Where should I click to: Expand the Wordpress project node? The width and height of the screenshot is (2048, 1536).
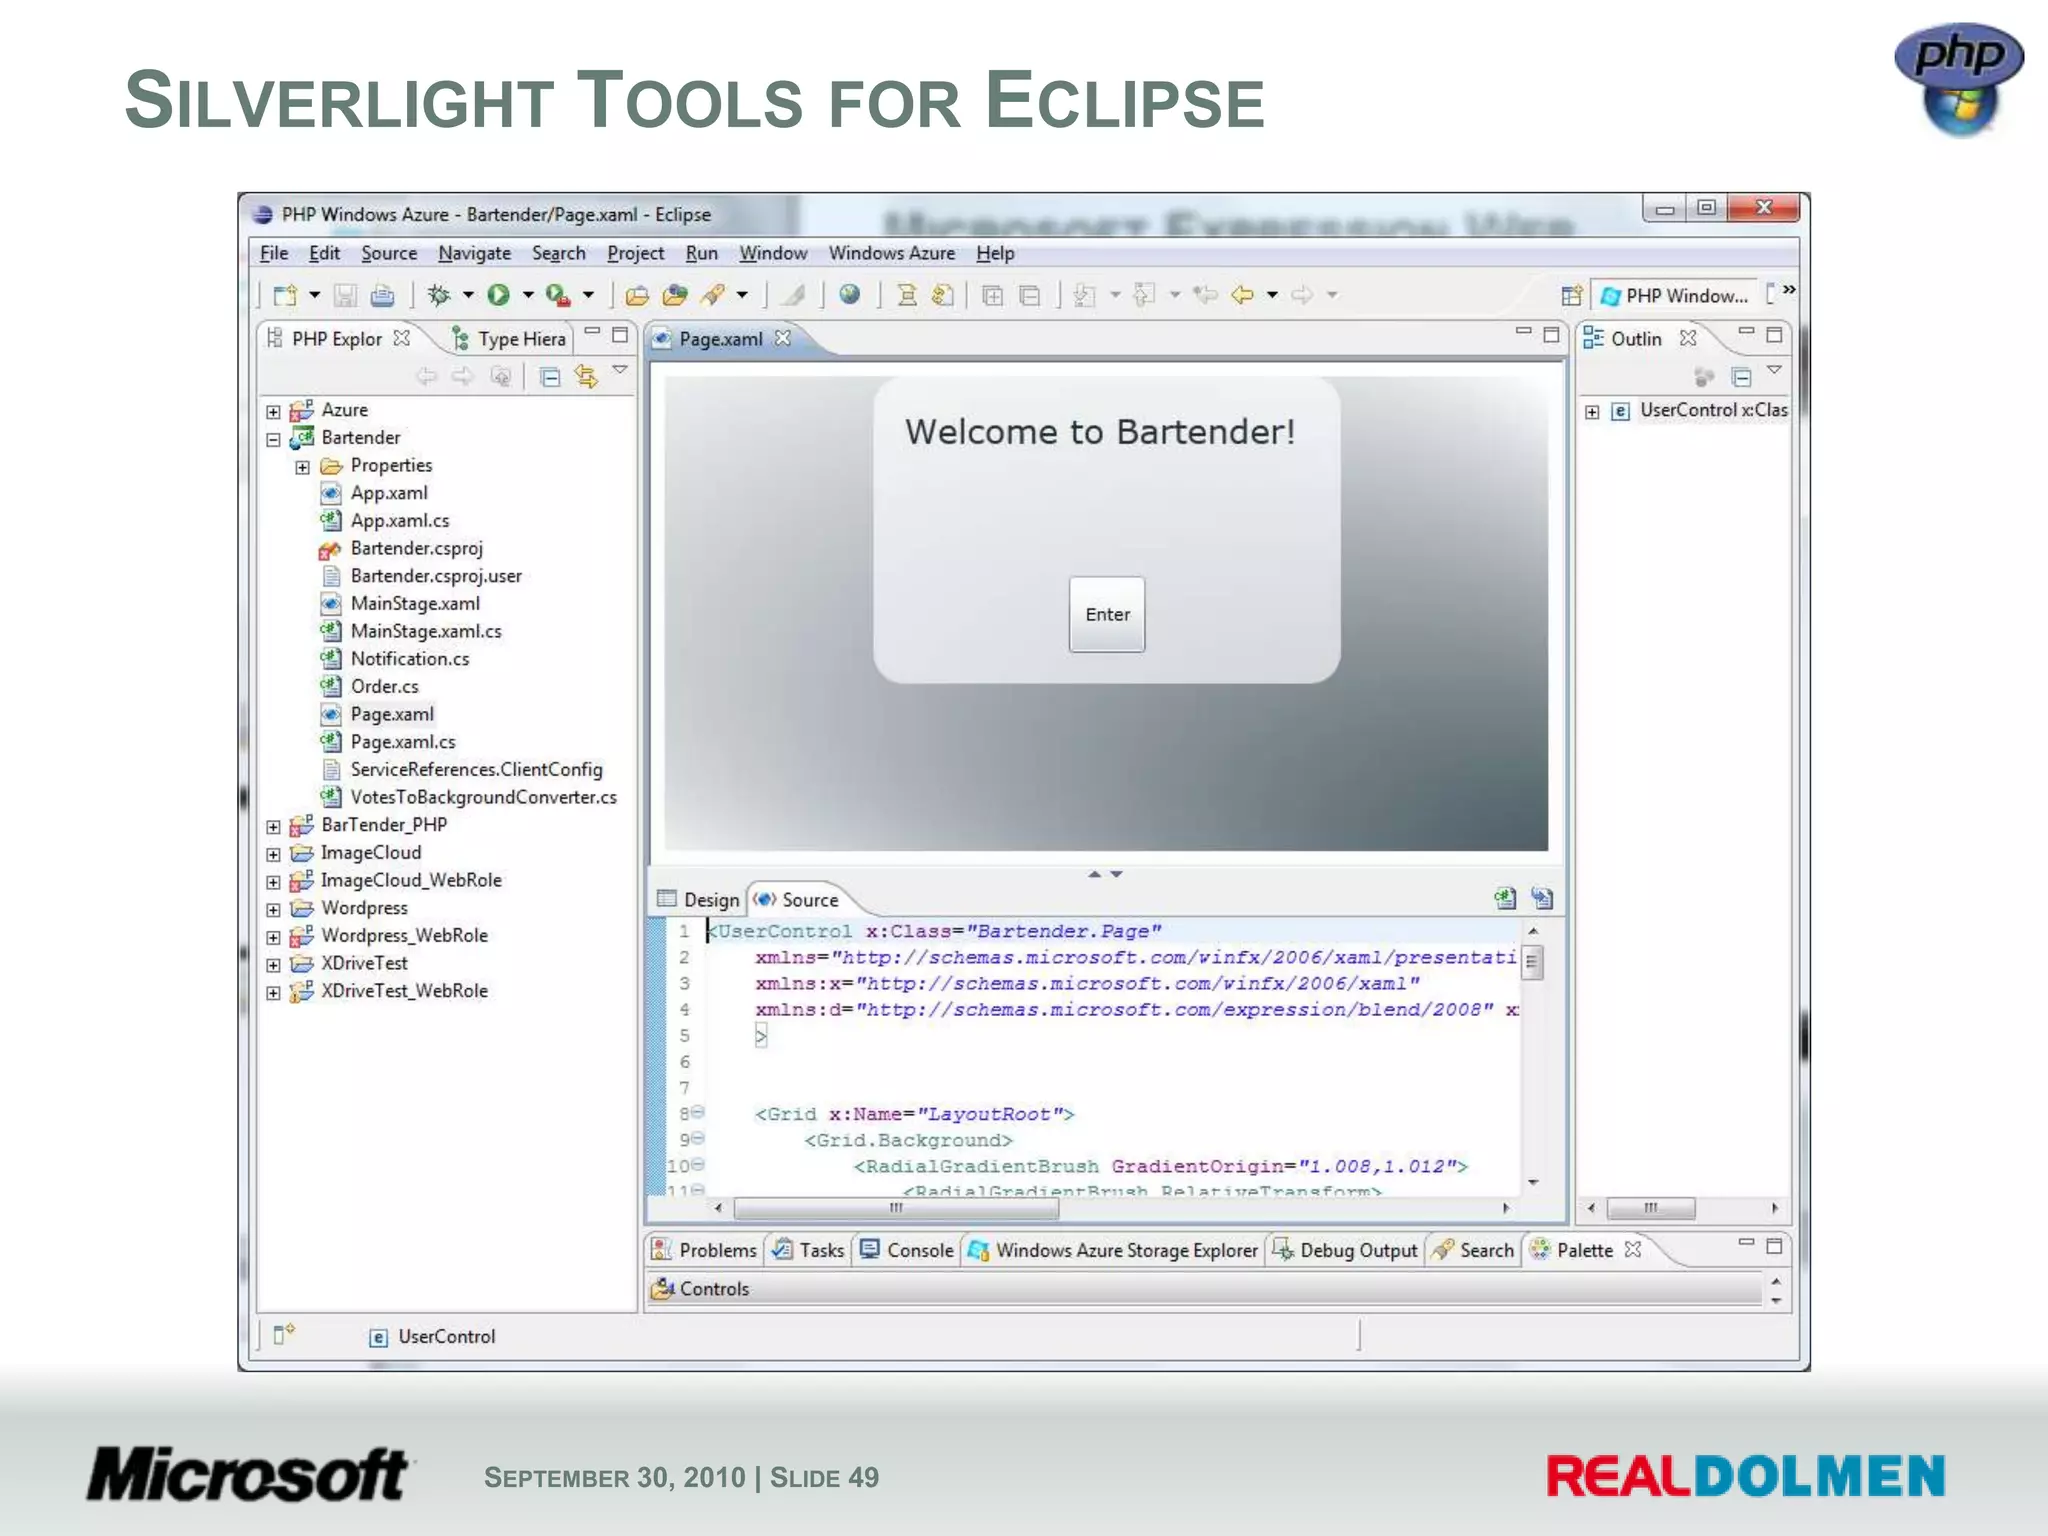(x=273, y=909)
